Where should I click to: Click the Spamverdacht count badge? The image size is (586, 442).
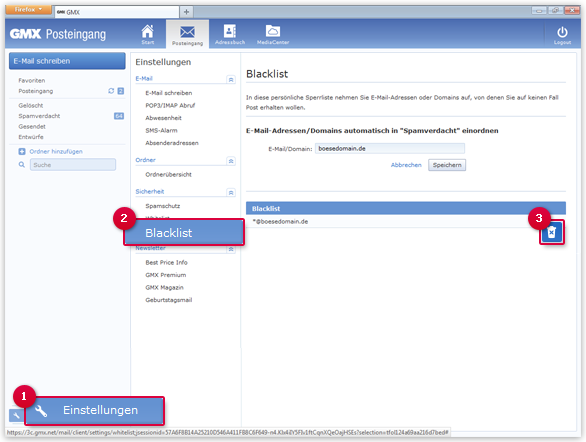click(119, 116)
